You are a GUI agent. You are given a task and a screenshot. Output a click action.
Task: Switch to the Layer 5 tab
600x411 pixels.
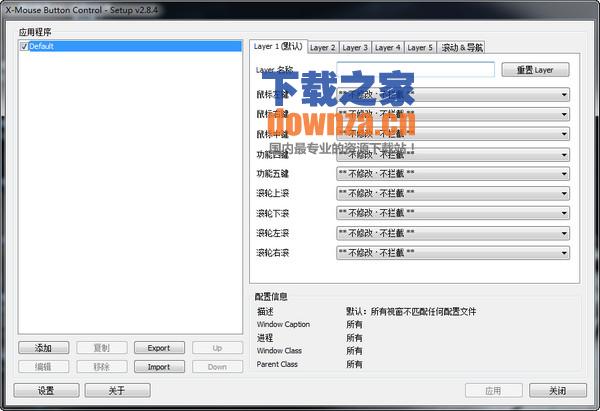(x=420, y=47)
